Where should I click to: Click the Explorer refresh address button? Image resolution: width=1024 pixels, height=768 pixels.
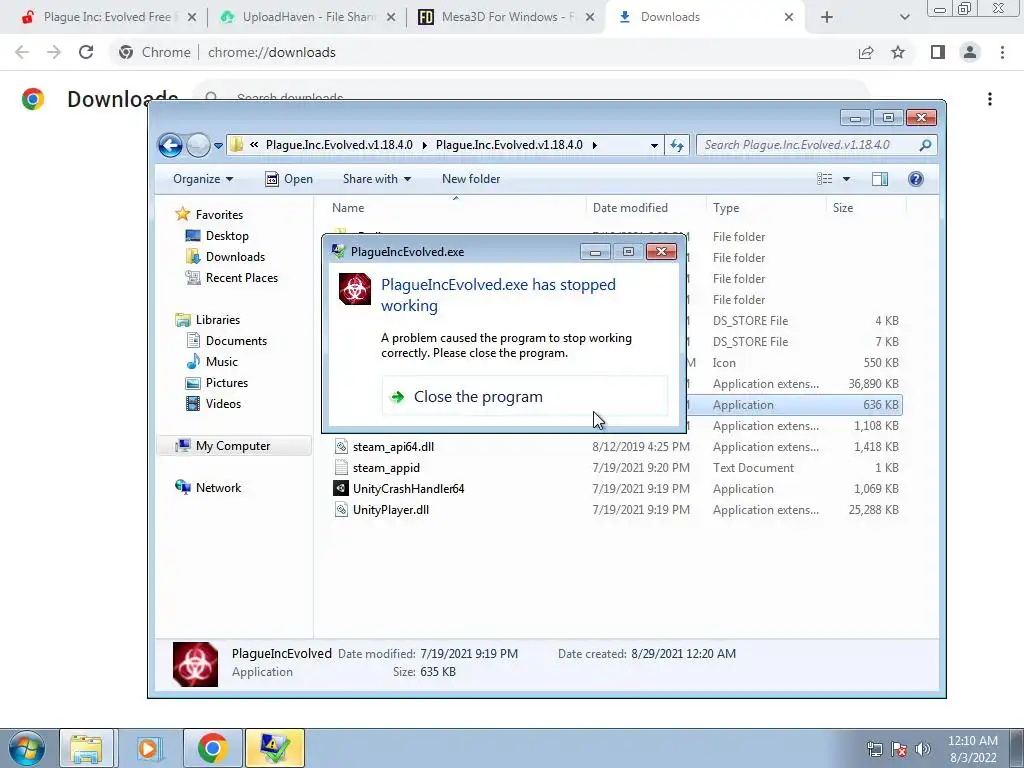tap(677, 146)
